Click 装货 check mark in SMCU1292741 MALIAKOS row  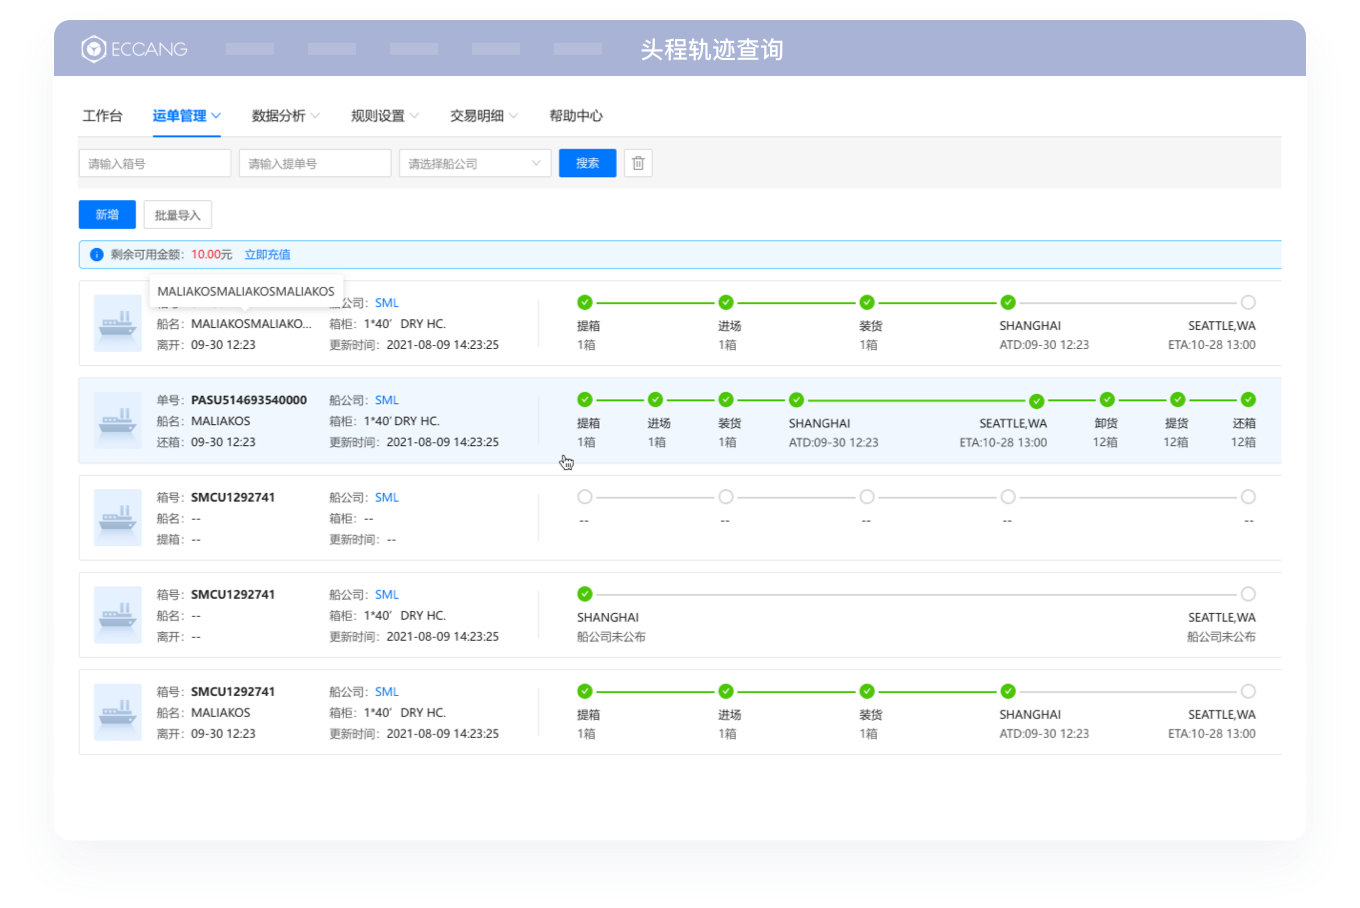click(x=867, y=691)
